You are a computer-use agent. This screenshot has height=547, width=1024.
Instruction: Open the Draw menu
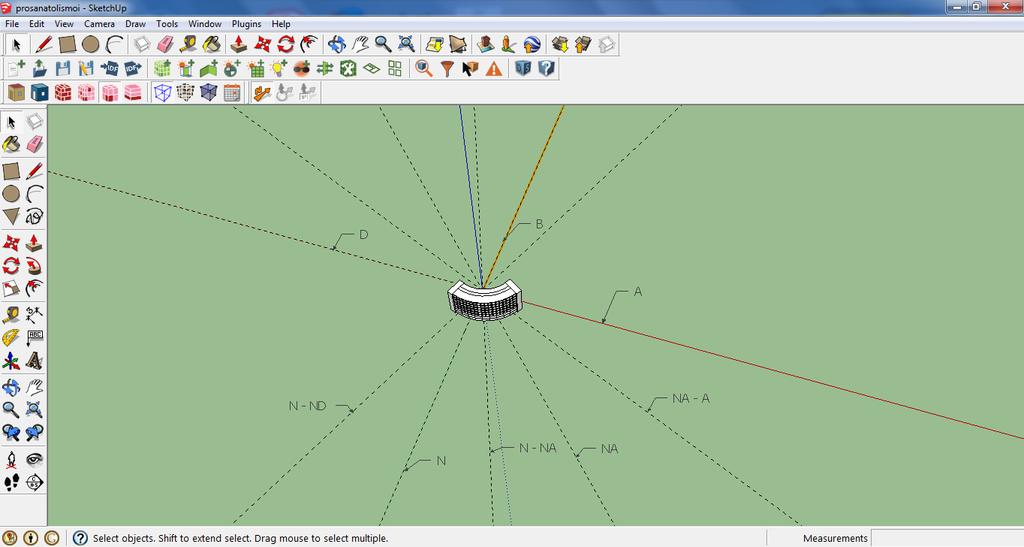click(x=135, y=23)
